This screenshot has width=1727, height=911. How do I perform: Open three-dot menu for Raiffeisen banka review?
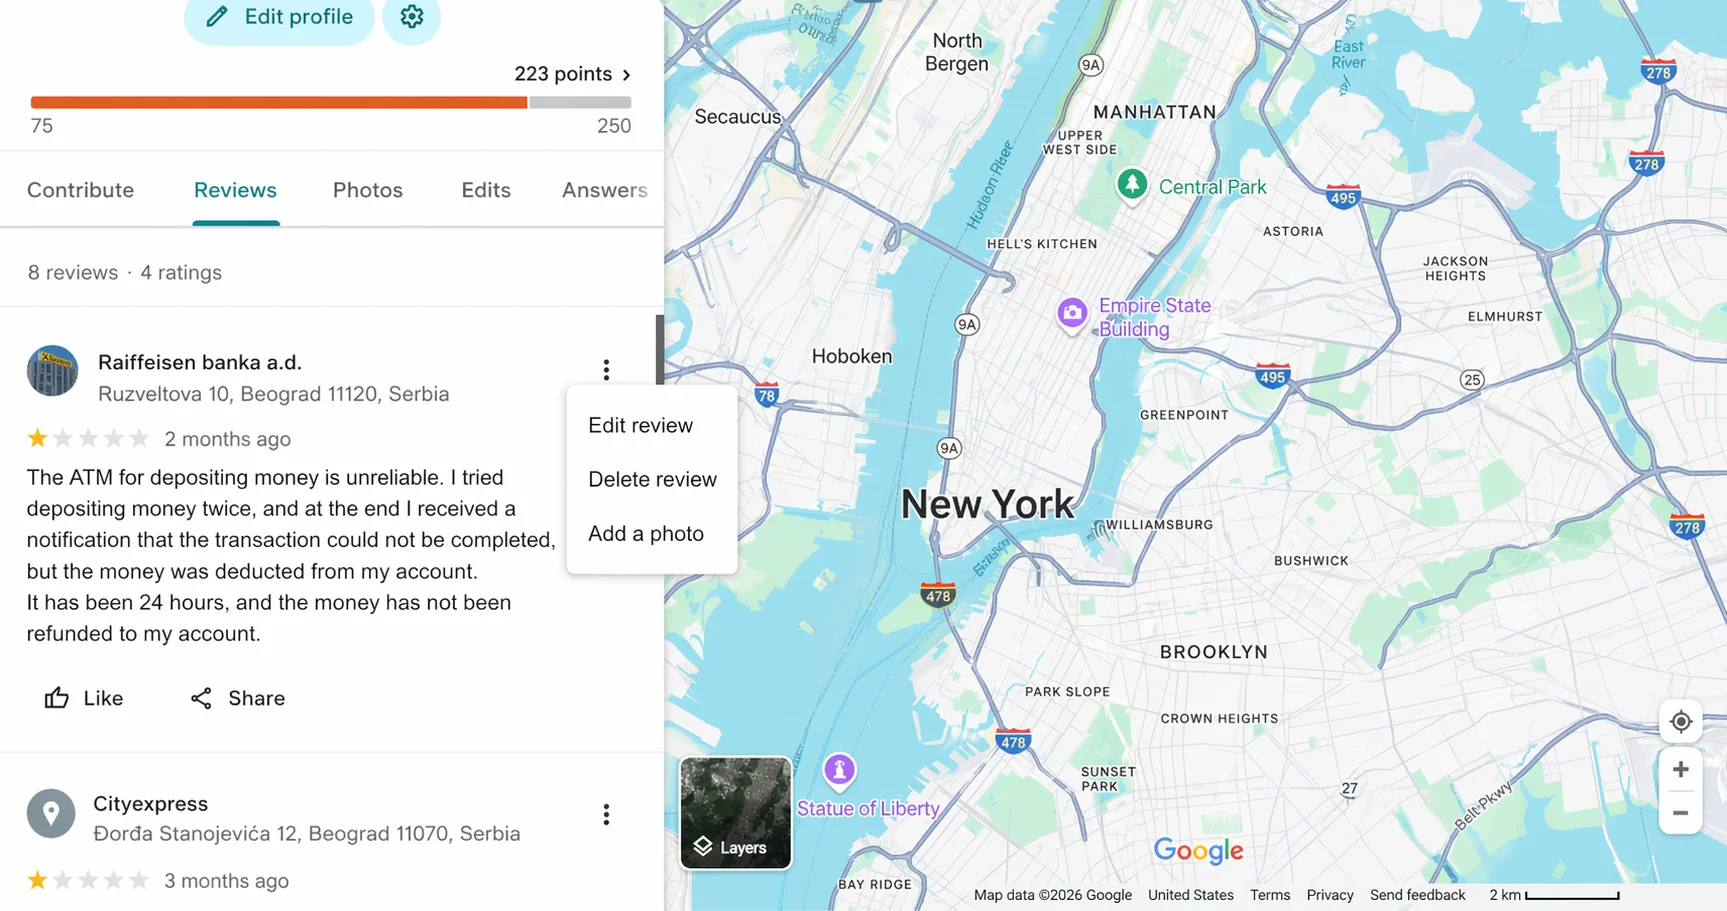(x=606, y=370)
